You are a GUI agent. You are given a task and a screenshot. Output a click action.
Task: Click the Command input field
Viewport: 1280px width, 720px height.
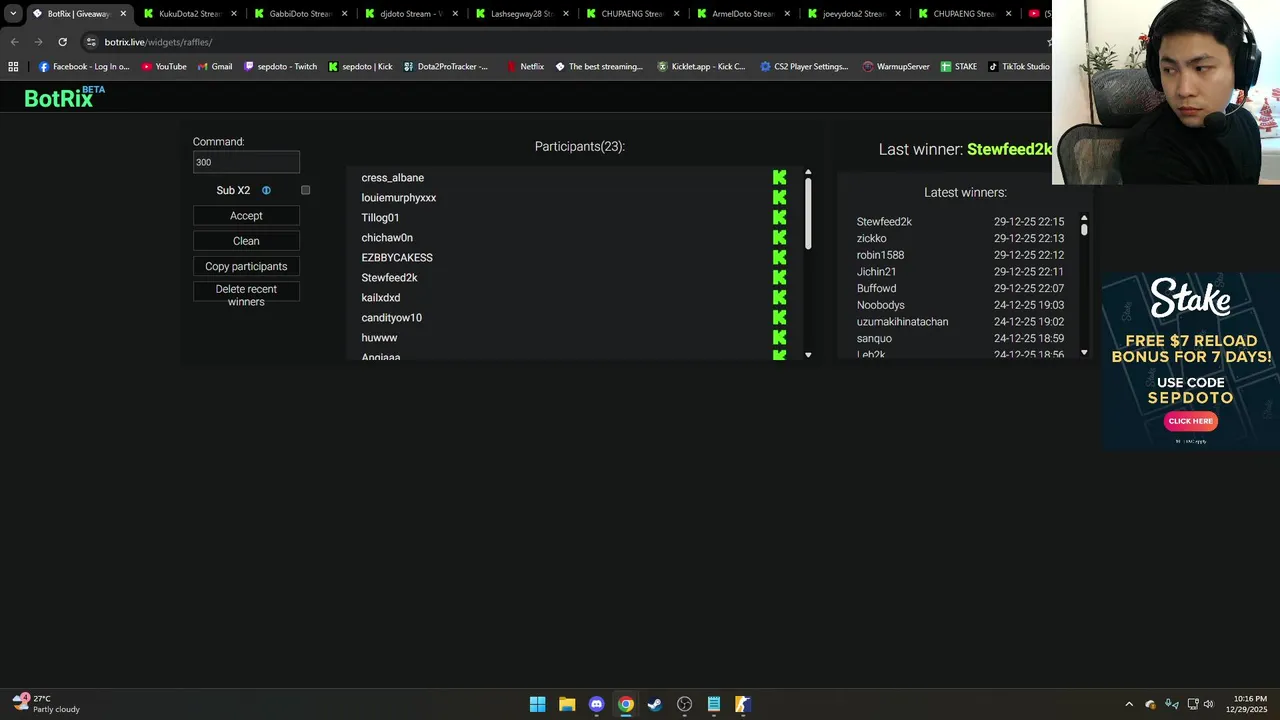[x=246, y=162]
